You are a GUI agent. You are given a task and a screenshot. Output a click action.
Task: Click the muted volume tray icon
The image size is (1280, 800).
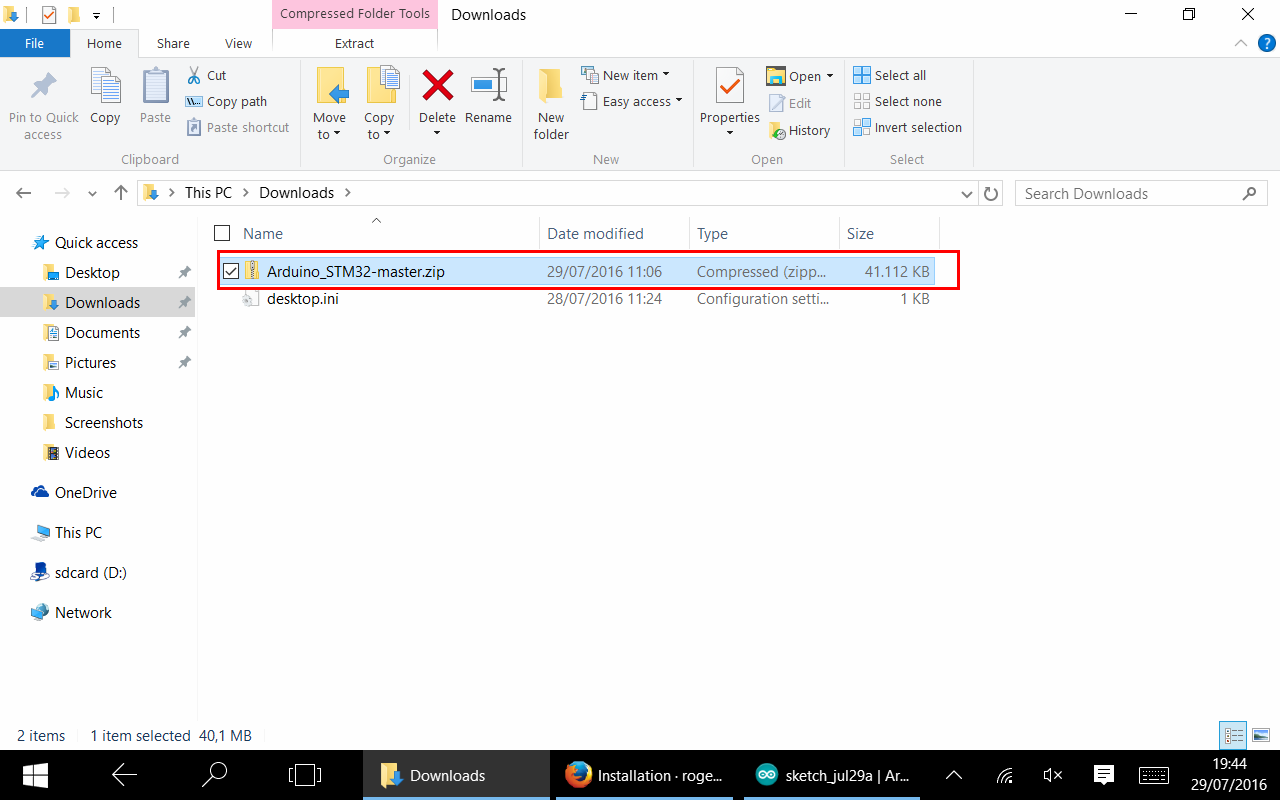point(1053,775)
